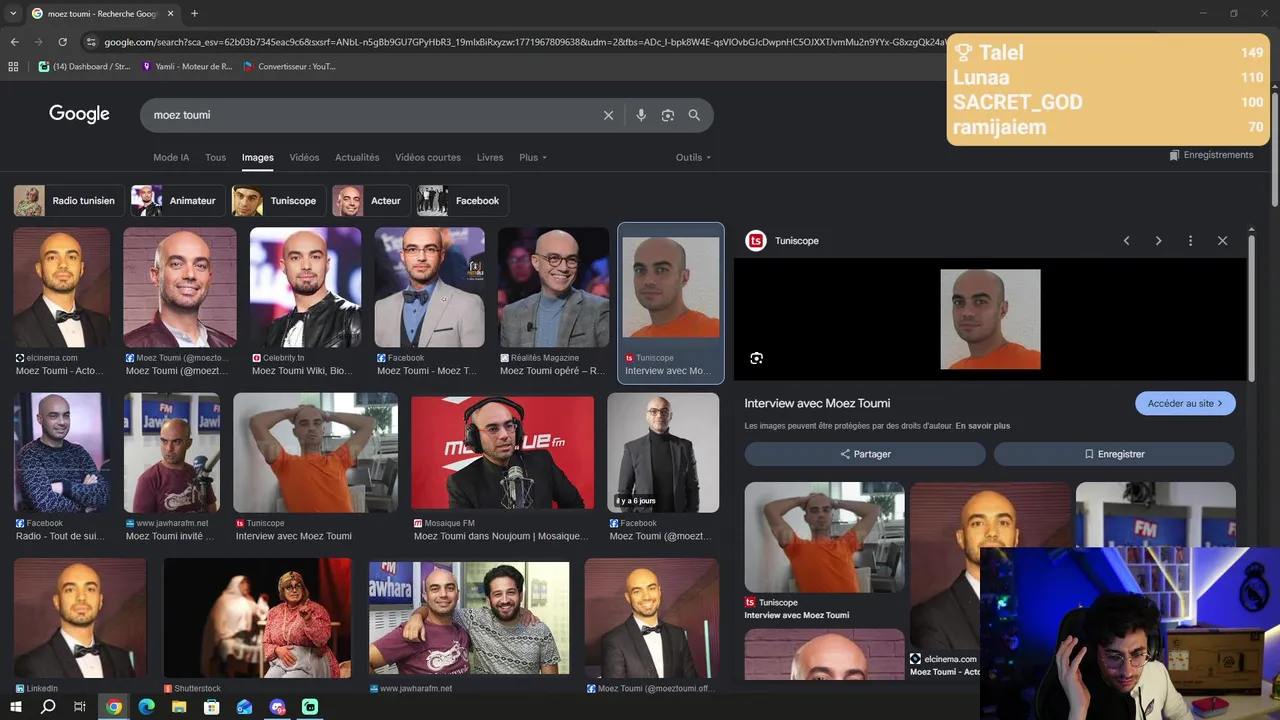Open Task View on the taskbar
The image size is (1280, 720).
[x=80, y=707]
